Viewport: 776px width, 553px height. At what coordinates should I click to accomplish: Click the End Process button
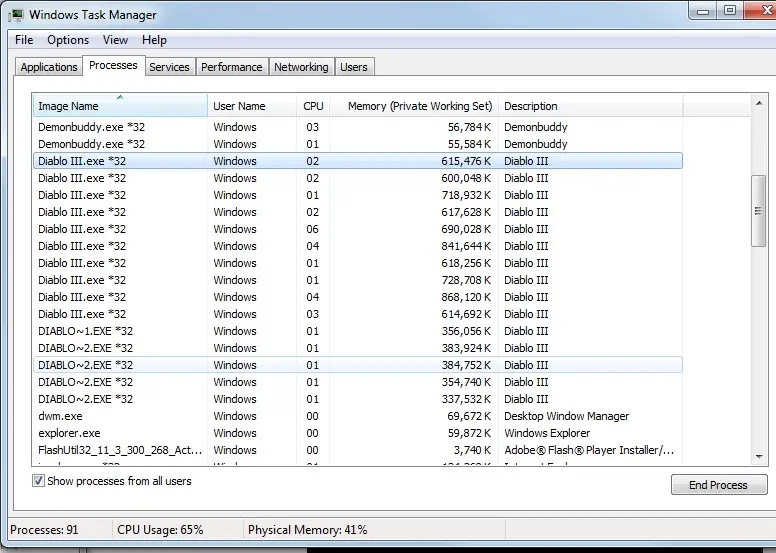(x=719, y=485)
